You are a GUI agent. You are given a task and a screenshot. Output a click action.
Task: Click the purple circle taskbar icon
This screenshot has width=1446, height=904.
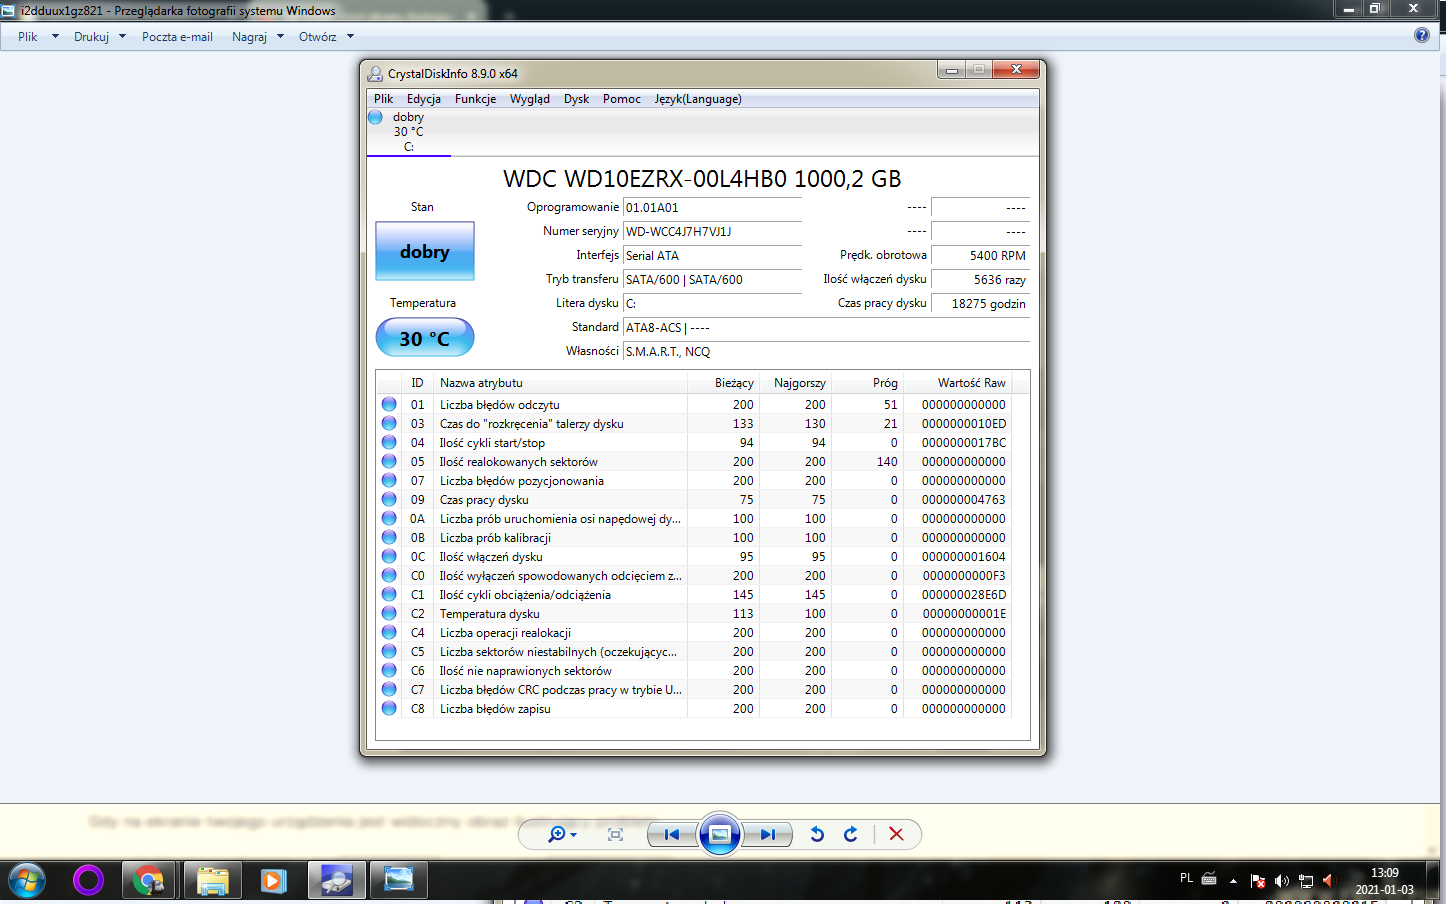click(88, 881)
